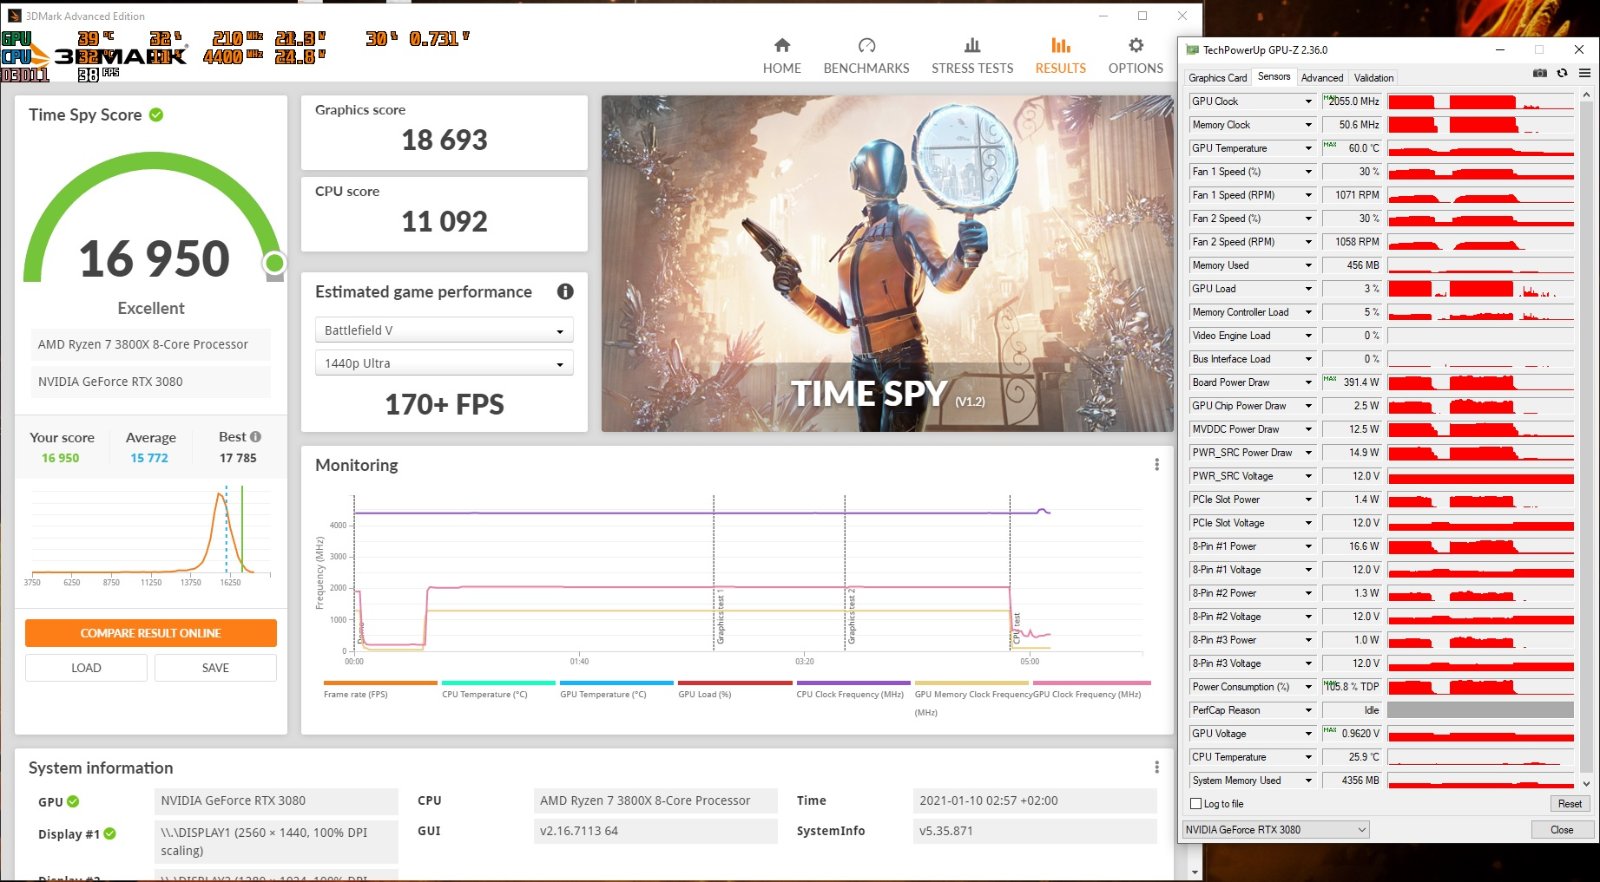Click the 105.8 % TDP power value

pyautogui.click(x=1353, y=687)
